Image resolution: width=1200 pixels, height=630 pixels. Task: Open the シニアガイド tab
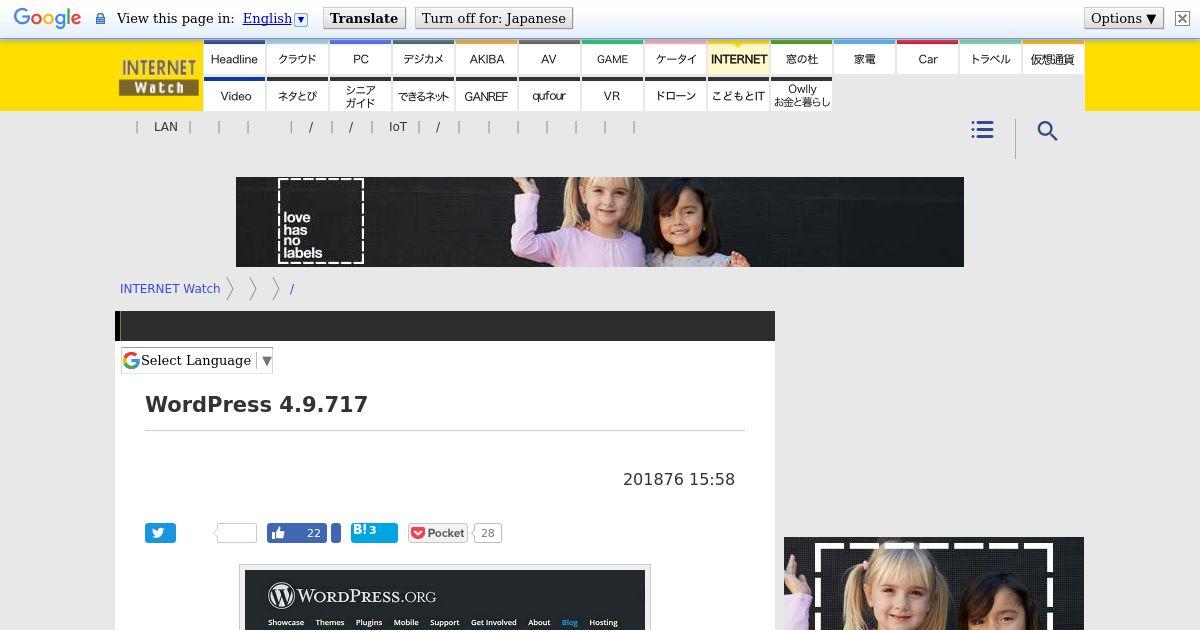tap(360, 95)
